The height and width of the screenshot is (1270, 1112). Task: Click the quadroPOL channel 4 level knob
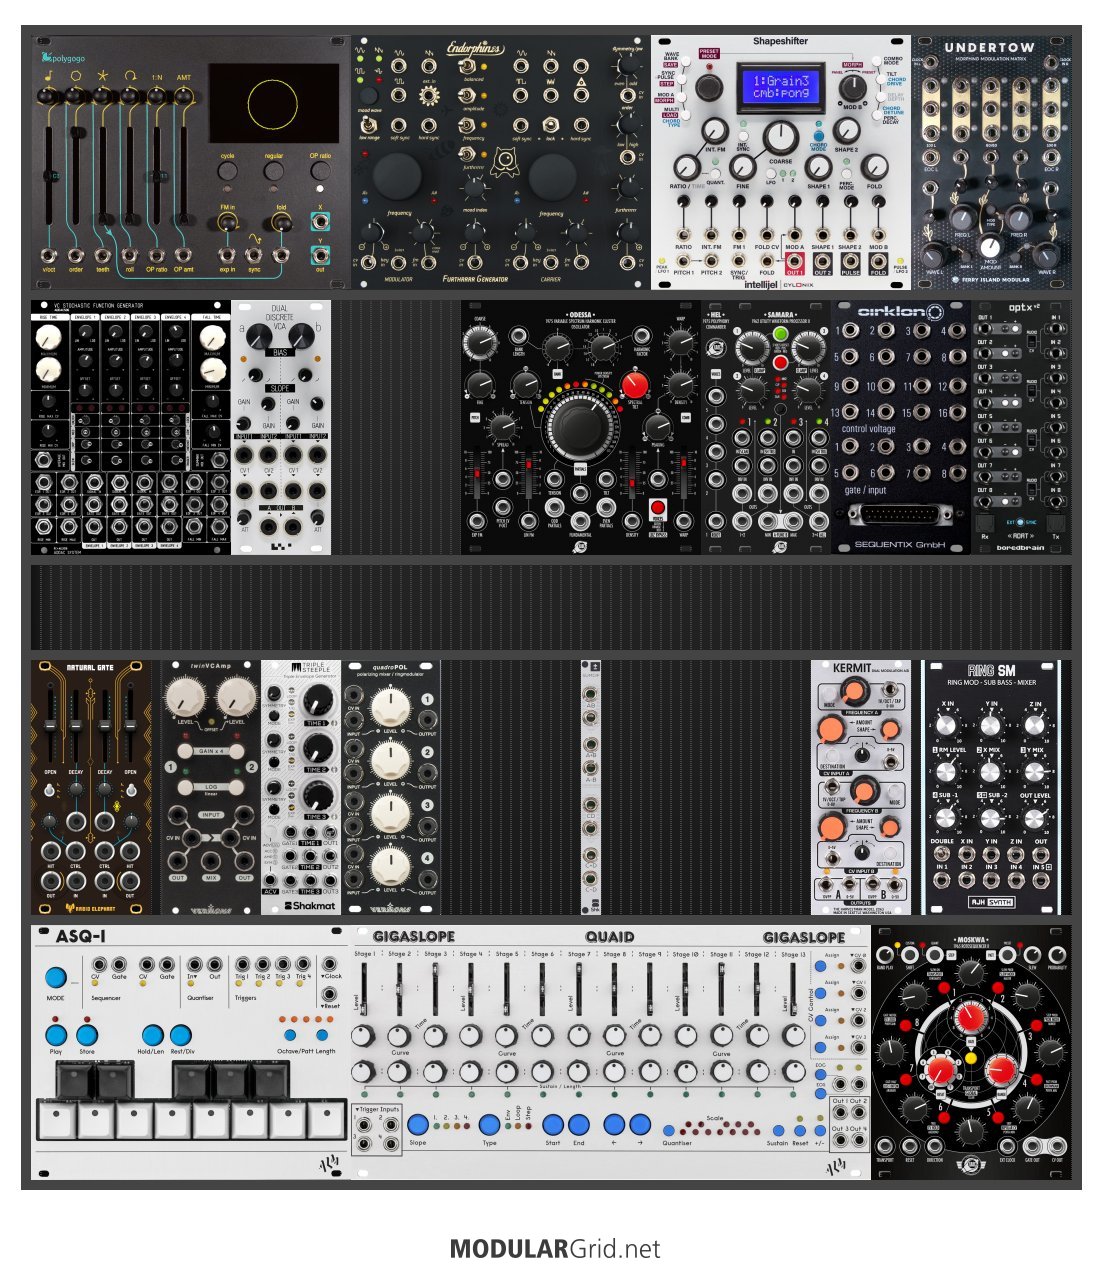[x=390, y=866]
